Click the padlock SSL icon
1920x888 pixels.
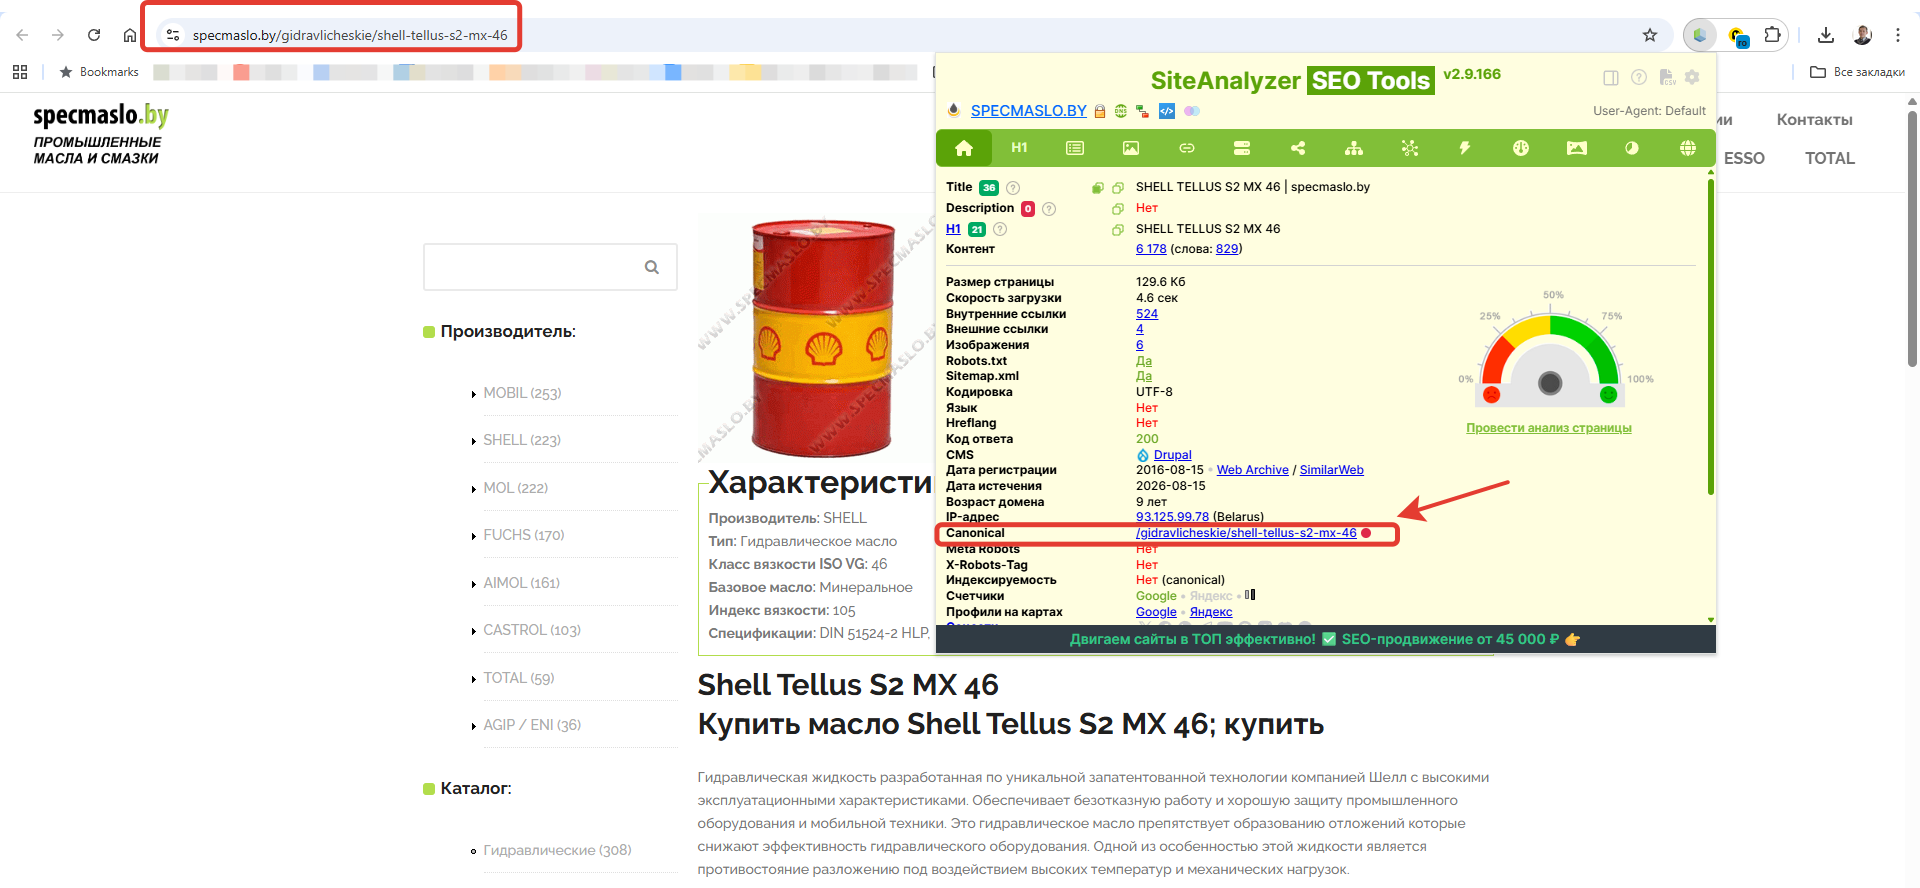pos(1100,111)
